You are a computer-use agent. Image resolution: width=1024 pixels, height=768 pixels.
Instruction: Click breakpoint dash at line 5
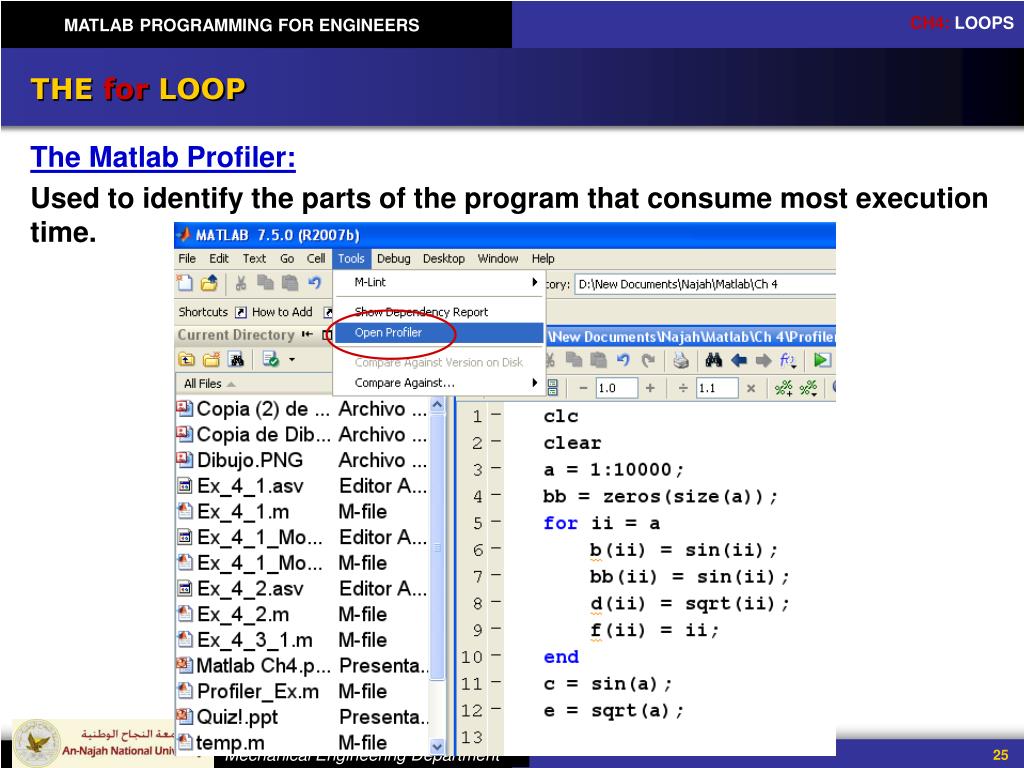(496, 521)
